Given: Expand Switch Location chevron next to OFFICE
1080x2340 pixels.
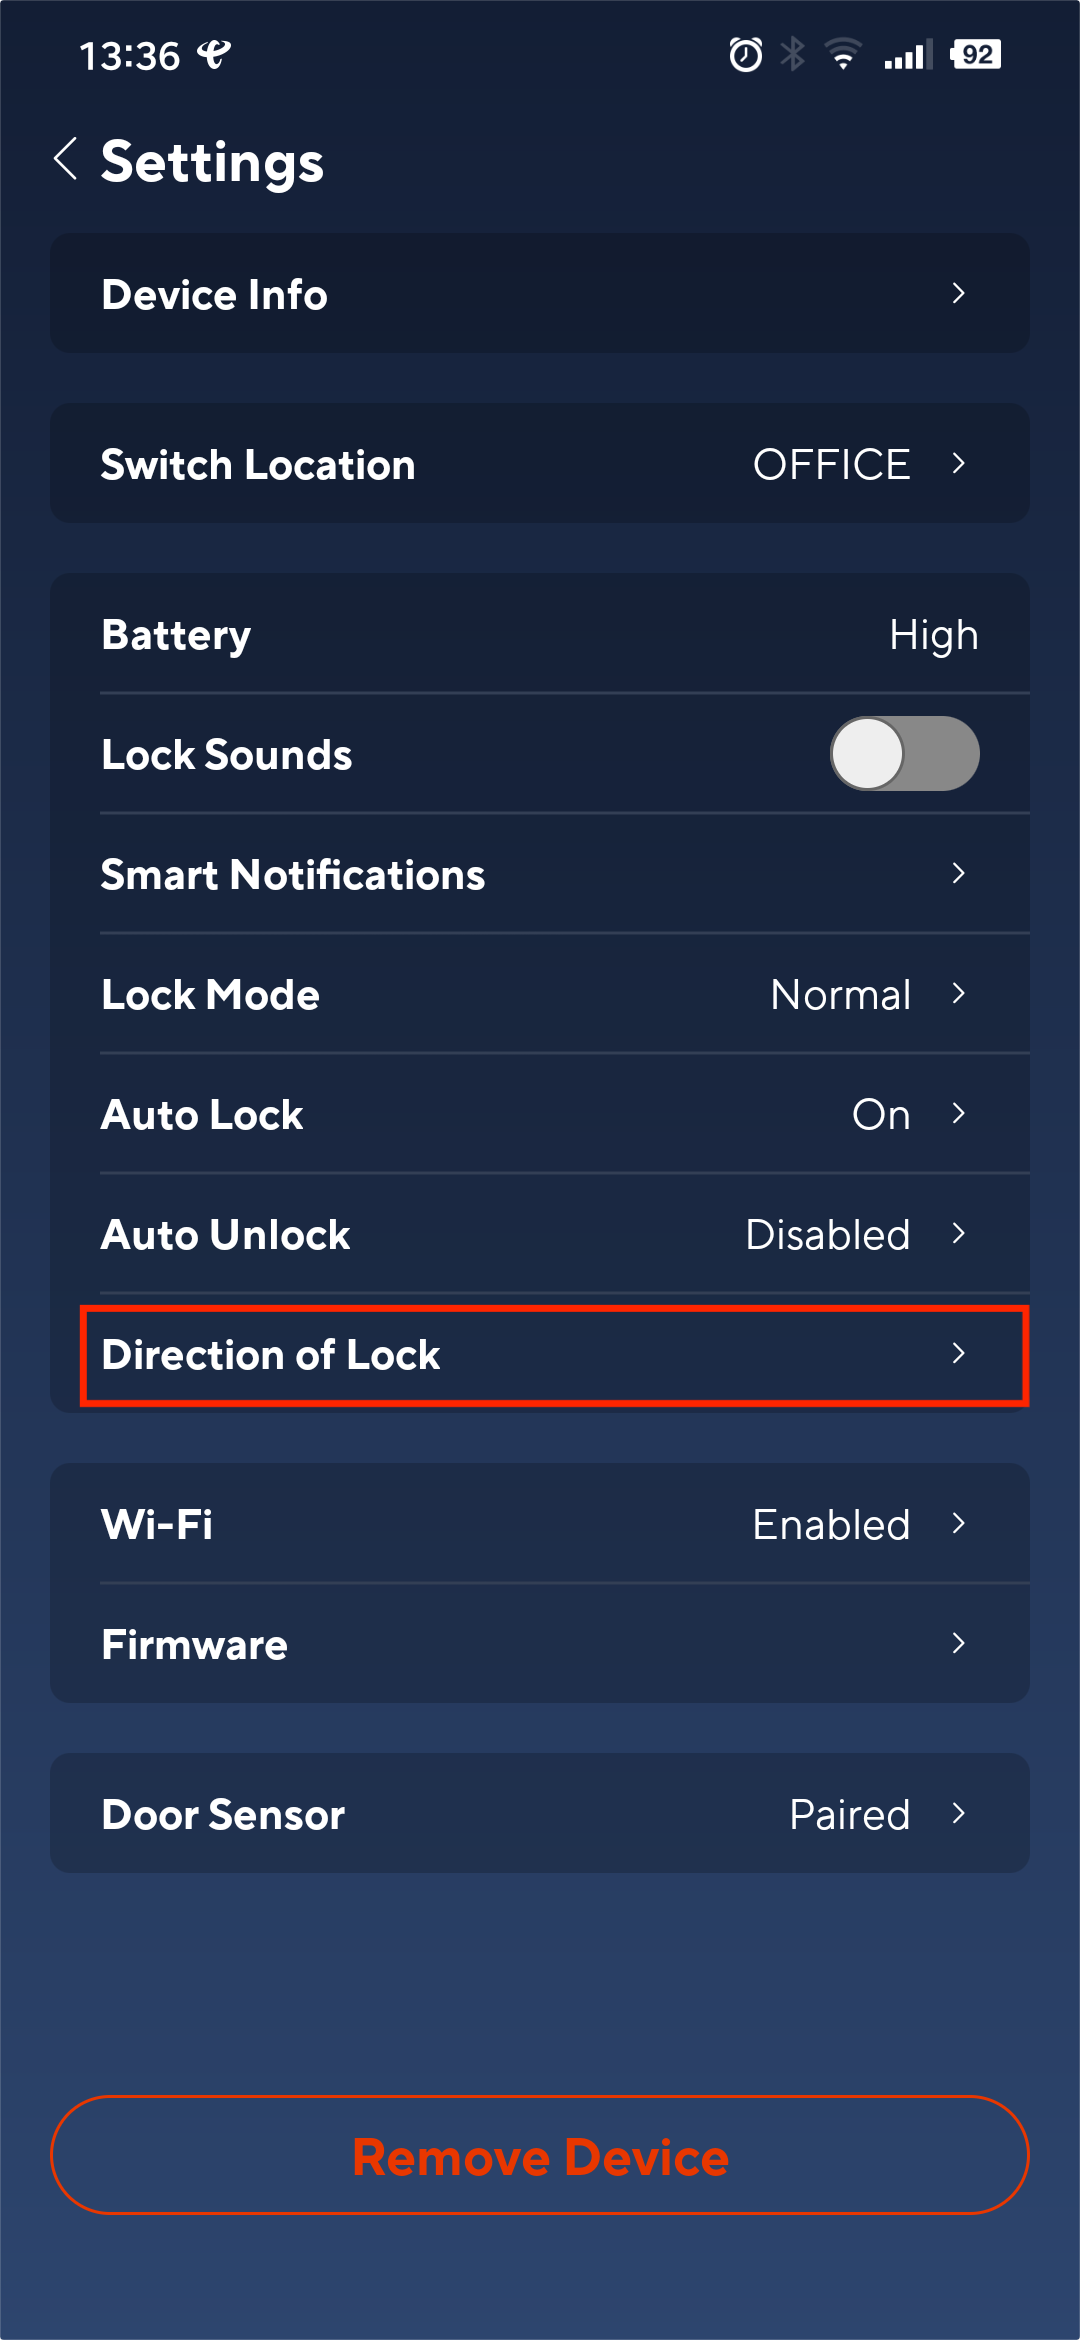Looking at the screenshot, I should click(x=958, y=463).
